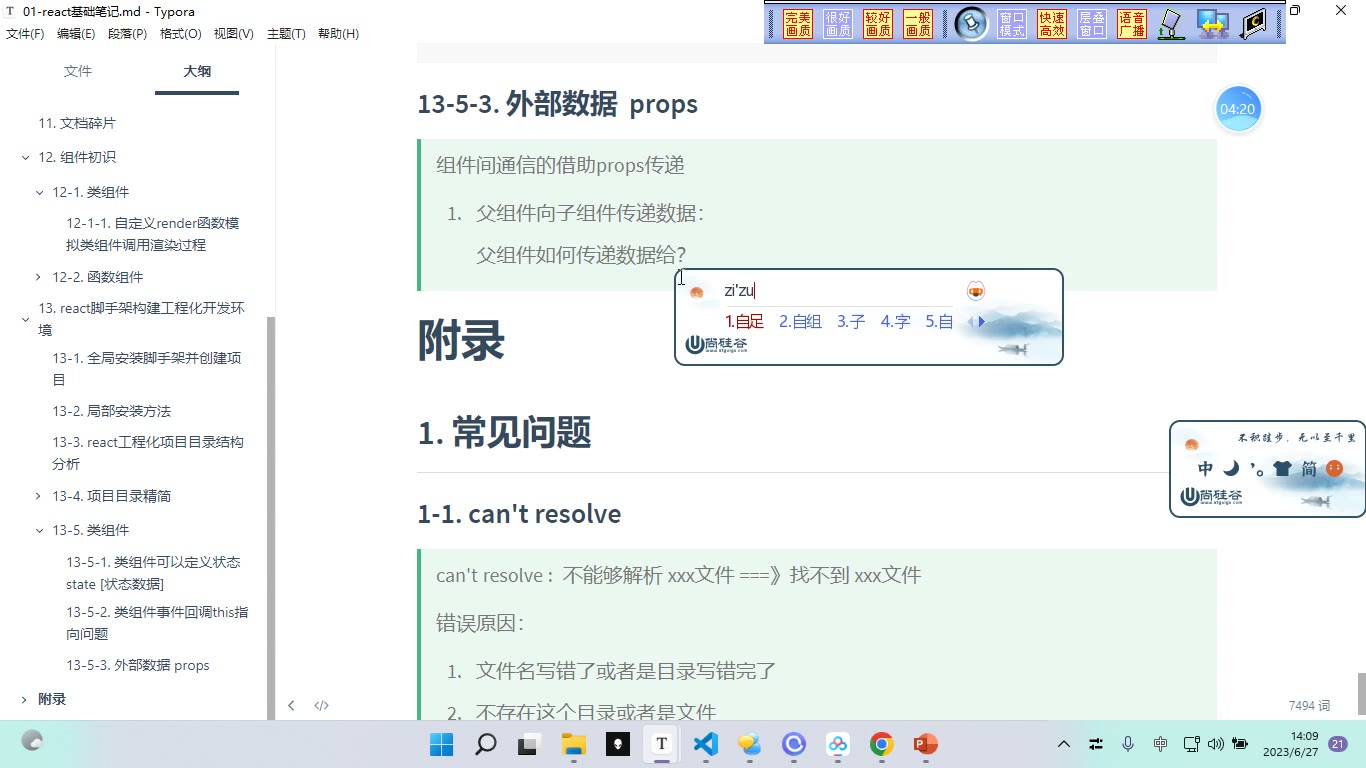
Task: Choose the 一般画质 quality option
Action: (x=918, y=24)
